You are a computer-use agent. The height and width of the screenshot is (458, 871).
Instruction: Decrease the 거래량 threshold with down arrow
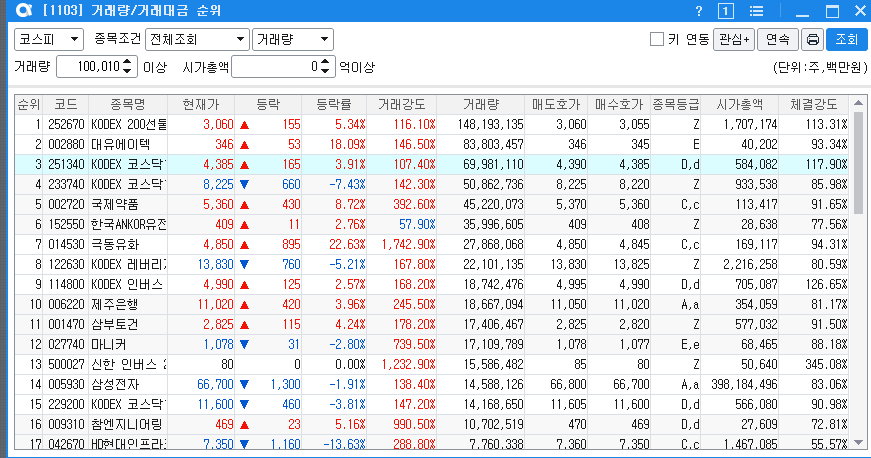[128, 72]
